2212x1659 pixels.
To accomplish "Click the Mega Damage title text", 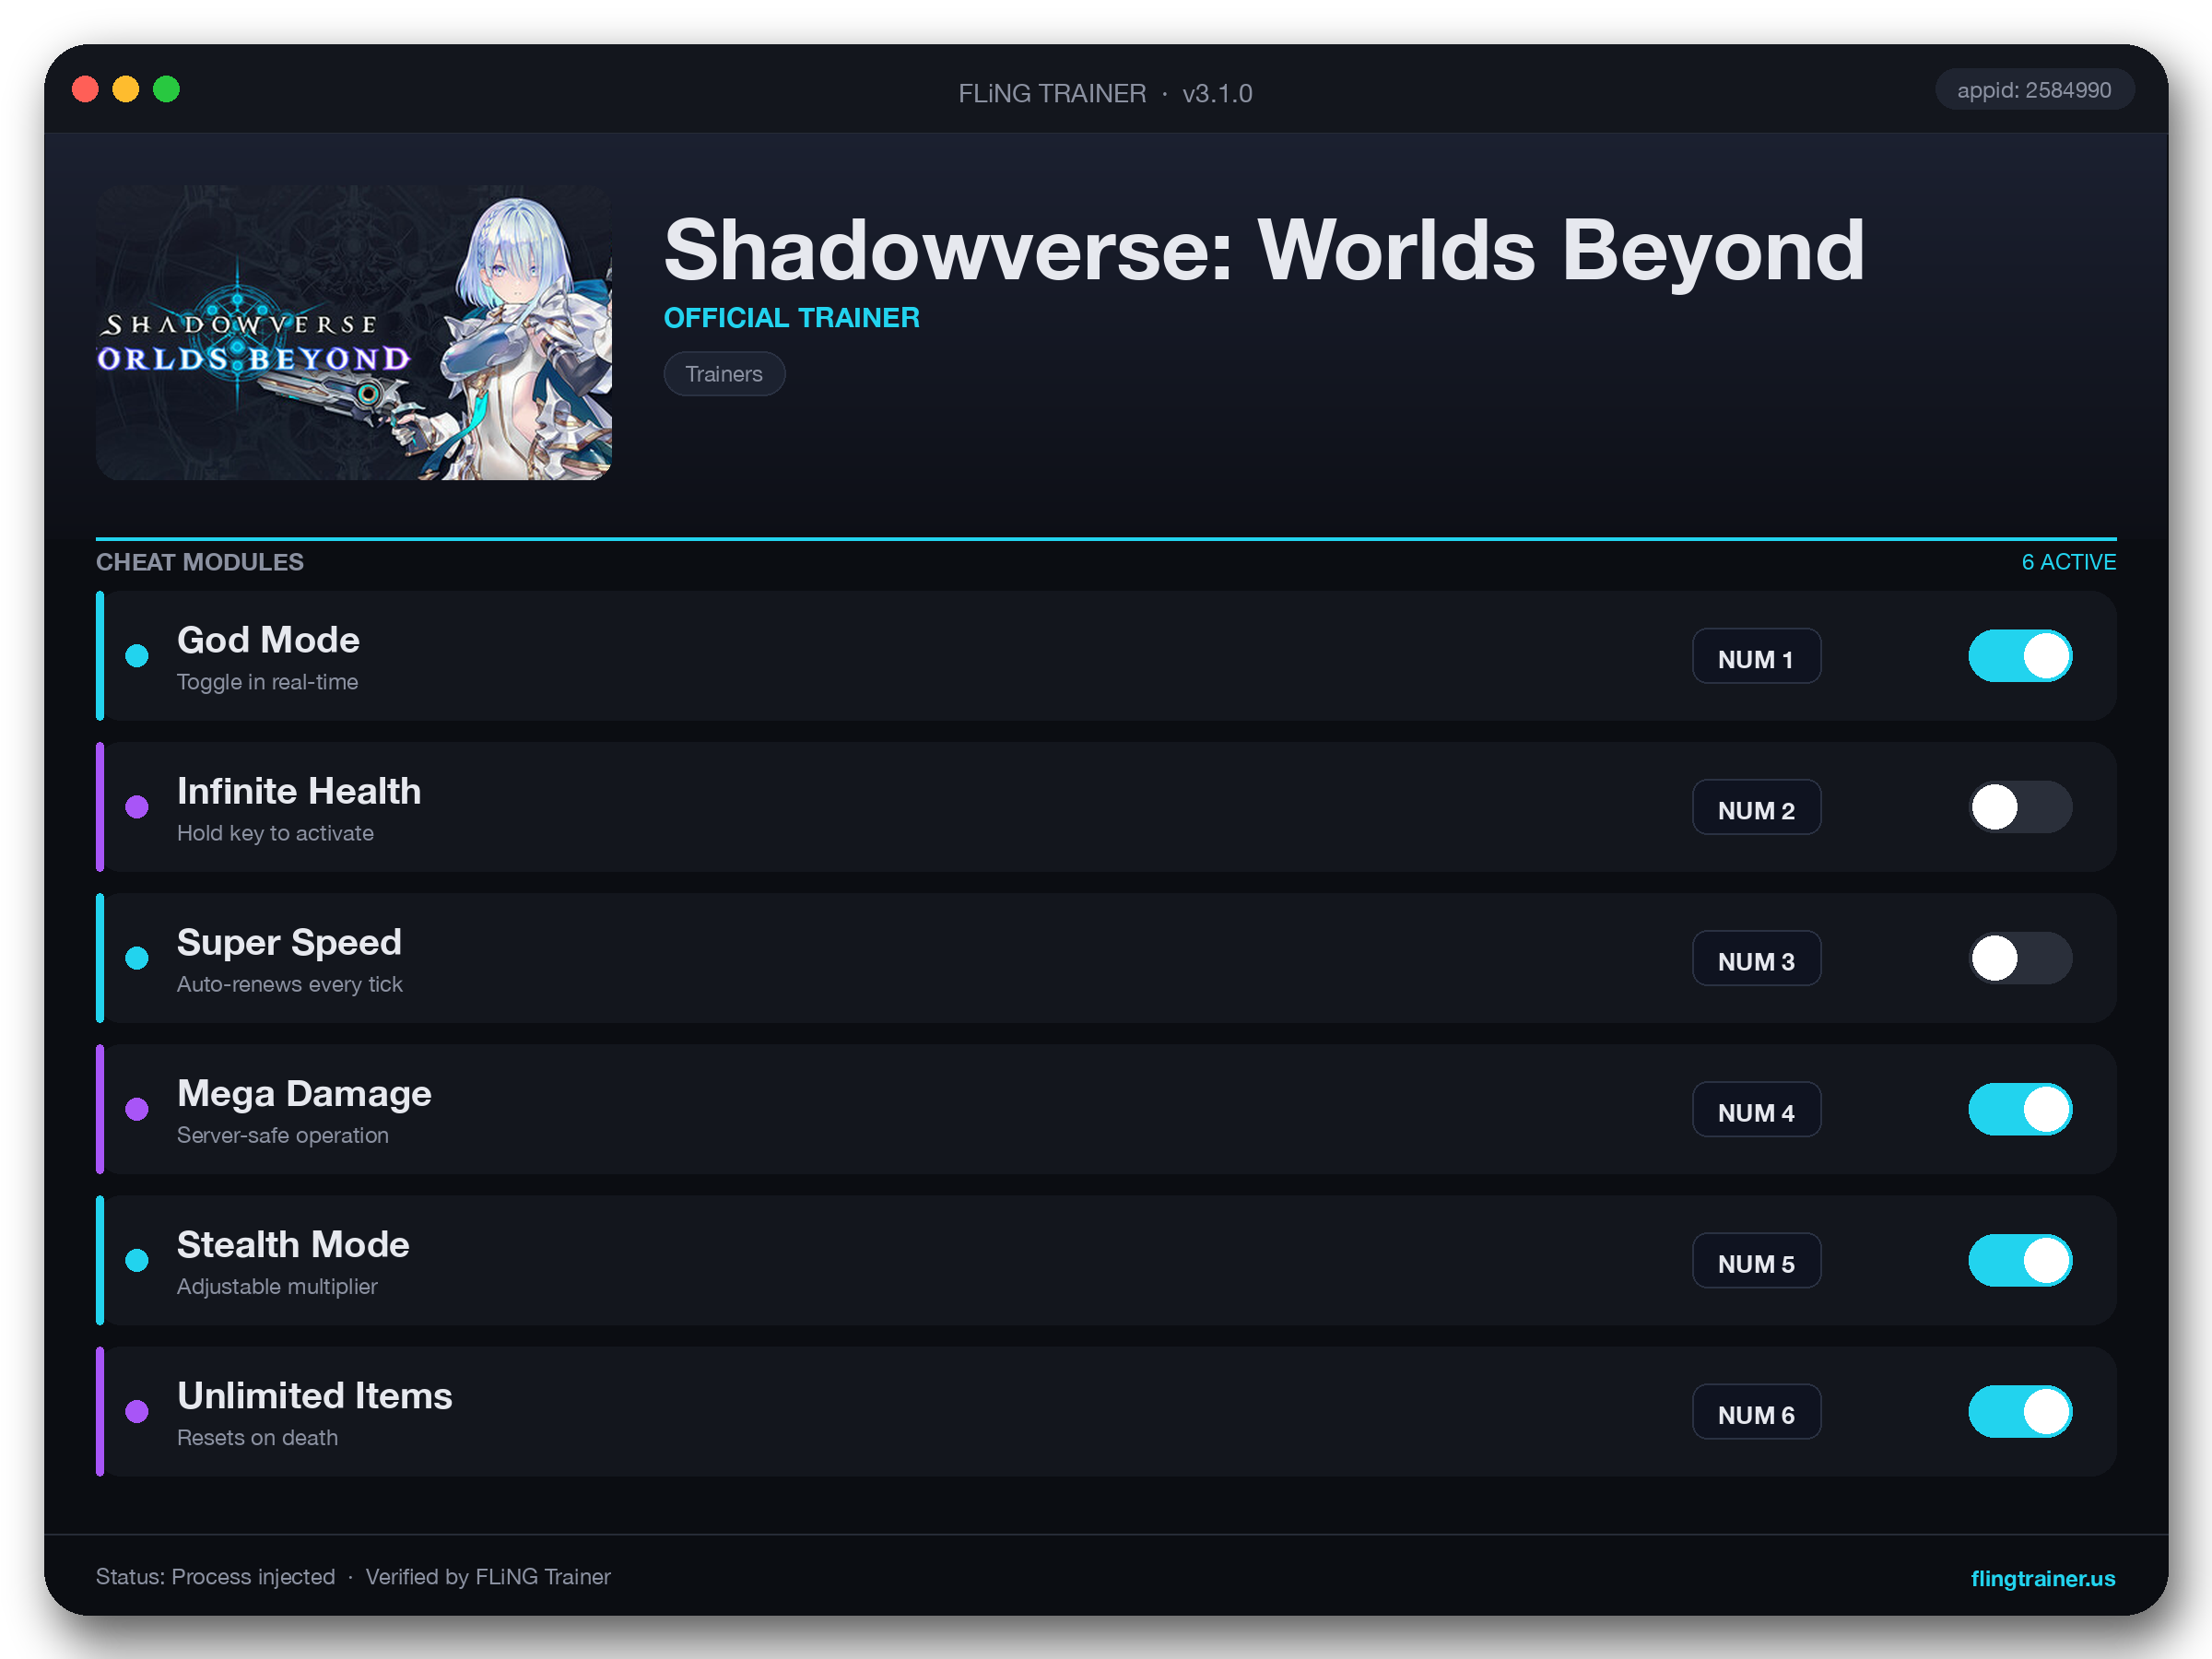I will pyautogui.click(x=304, y=1093).
